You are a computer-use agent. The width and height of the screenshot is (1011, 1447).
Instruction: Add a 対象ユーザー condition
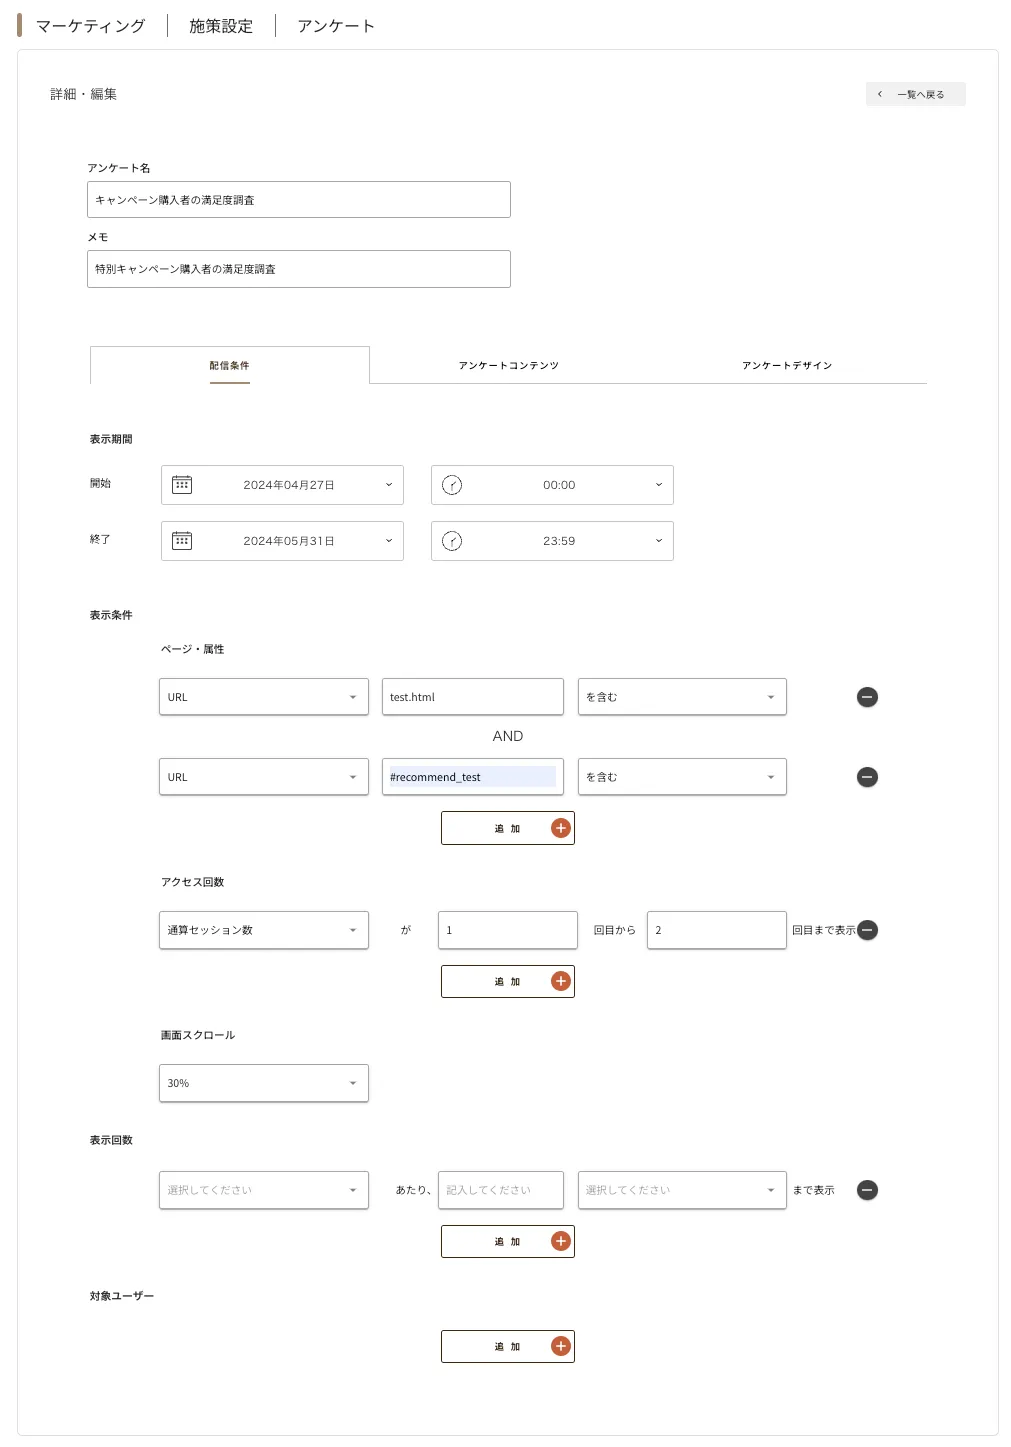pos(508,1346)
